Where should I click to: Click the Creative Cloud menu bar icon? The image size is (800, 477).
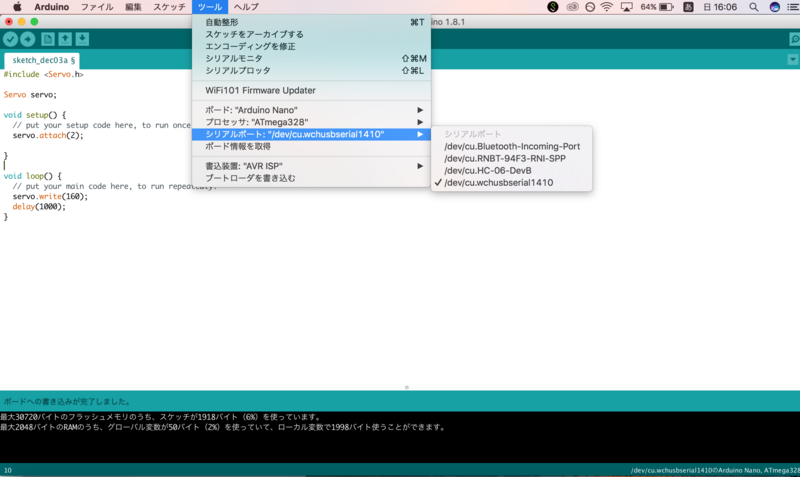coord(572,7)
